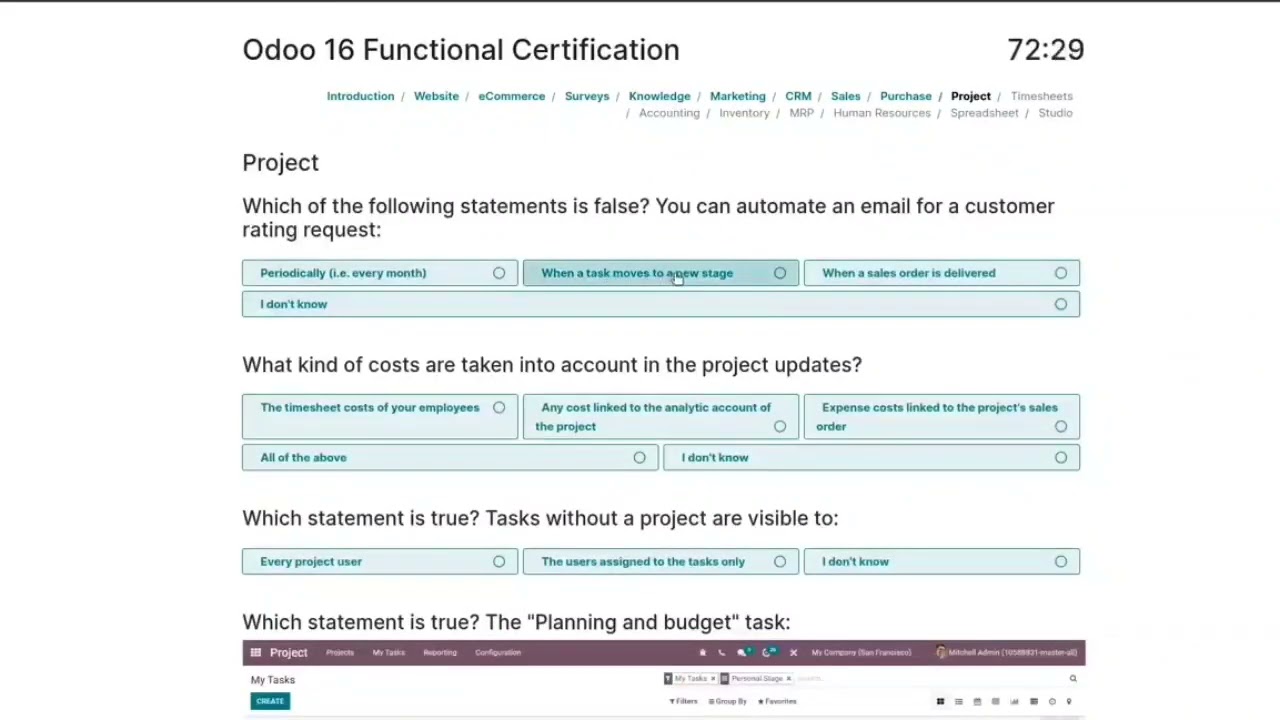The width and height of the screenshot is (1280, 720).
Task: Open the activities clock icon in navbar
Action: click(769, 652)
